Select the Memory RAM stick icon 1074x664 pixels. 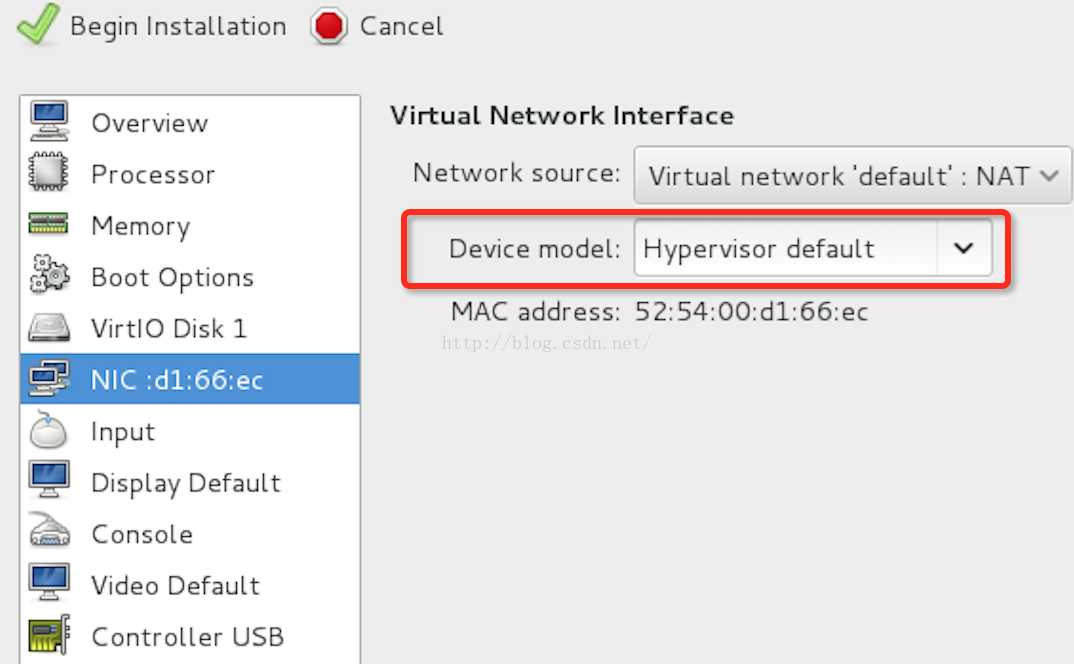click(49, 224)
